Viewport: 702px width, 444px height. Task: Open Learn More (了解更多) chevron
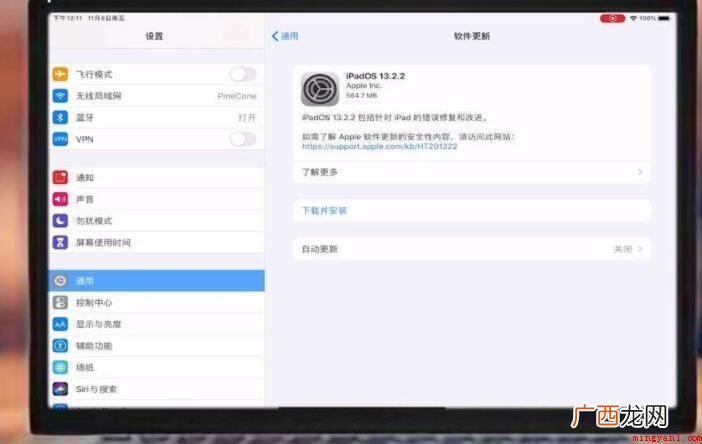tap(640, 172)
